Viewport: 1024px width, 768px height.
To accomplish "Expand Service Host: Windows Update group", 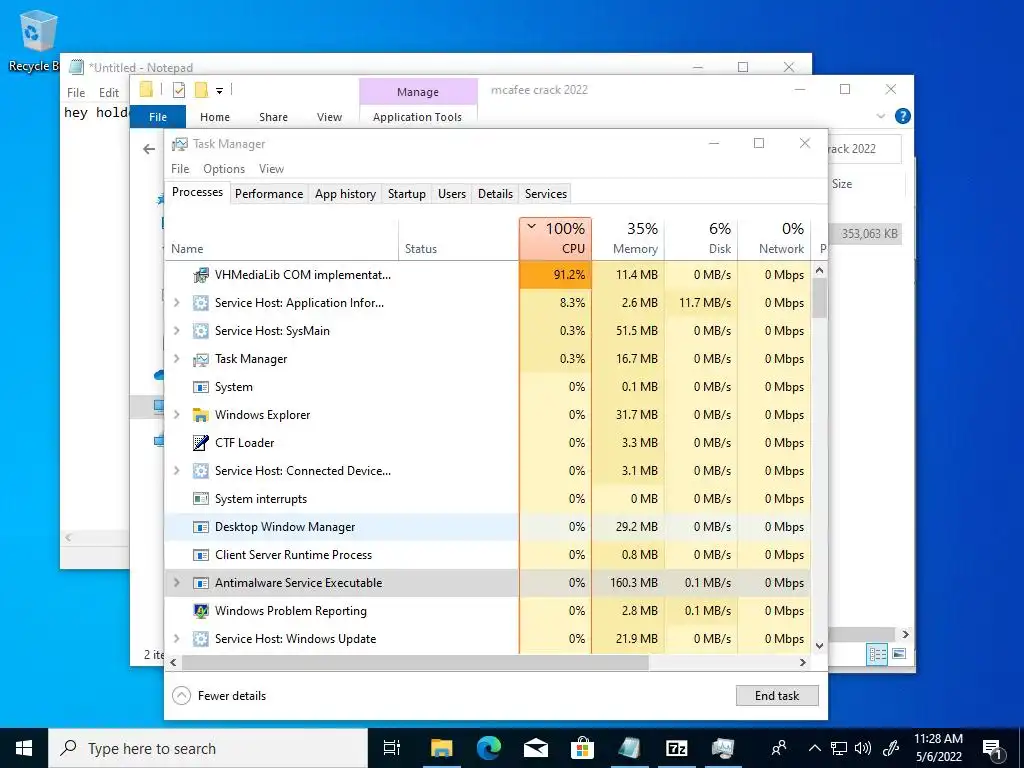I will pyautogui.click(x=176, y=639).
